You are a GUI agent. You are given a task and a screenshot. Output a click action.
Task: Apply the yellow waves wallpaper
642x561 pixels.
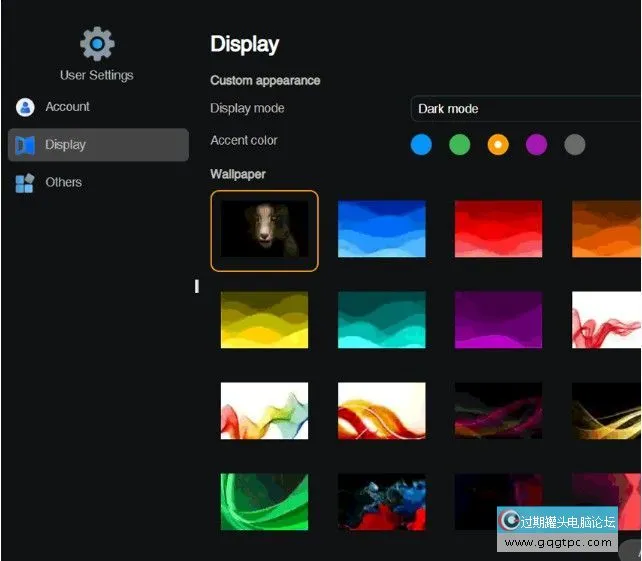pos(264,320)
